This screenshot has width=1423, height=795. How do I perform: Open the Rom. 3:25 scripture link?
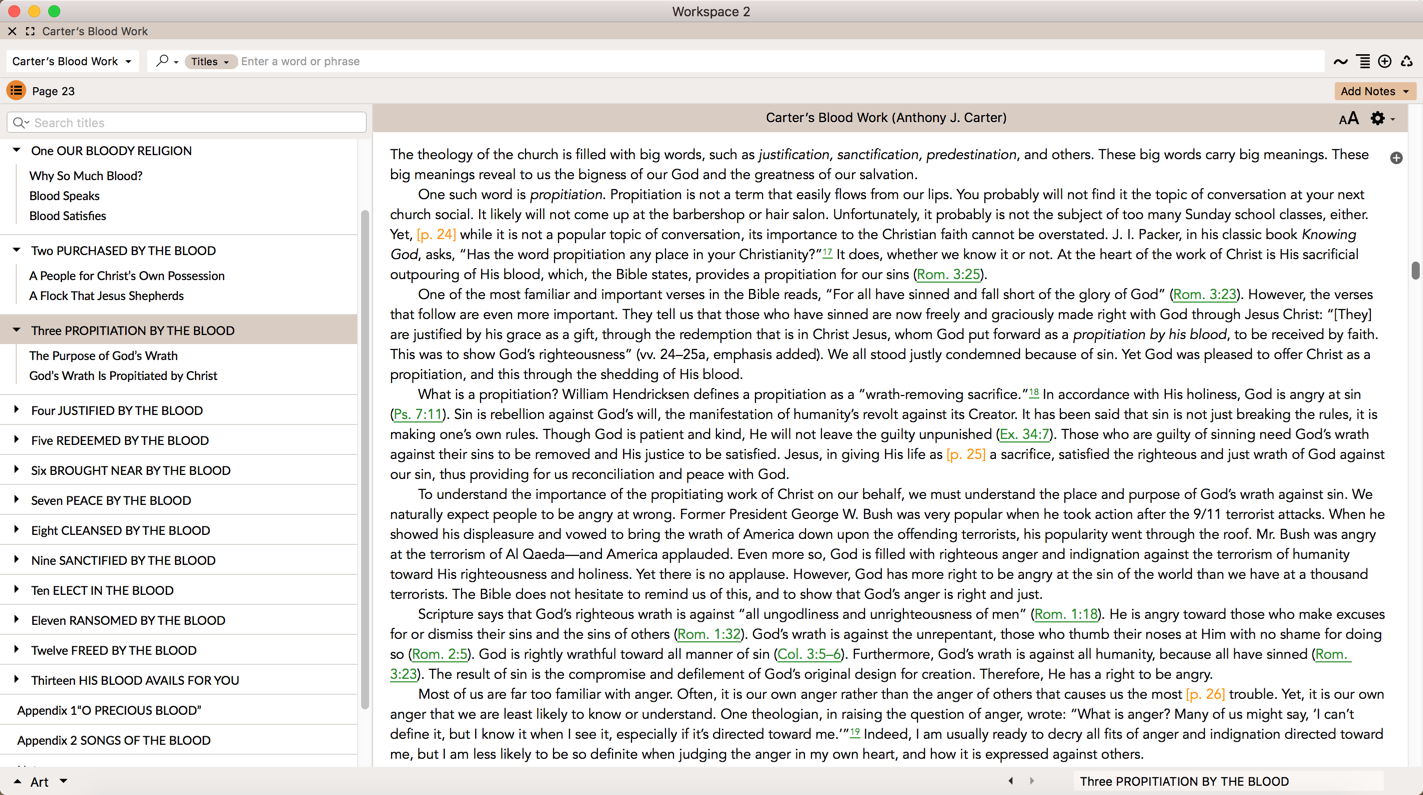point(948,274)
